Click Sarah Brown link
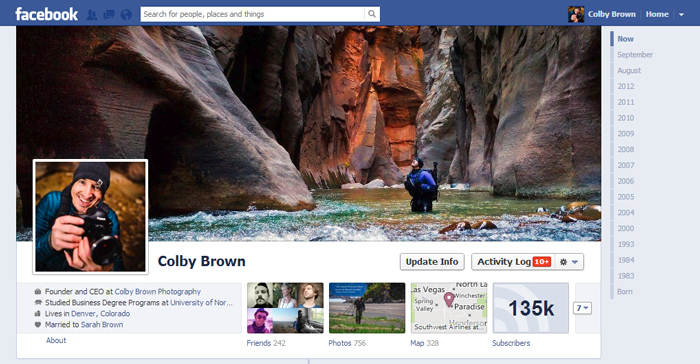 [102, 325]
